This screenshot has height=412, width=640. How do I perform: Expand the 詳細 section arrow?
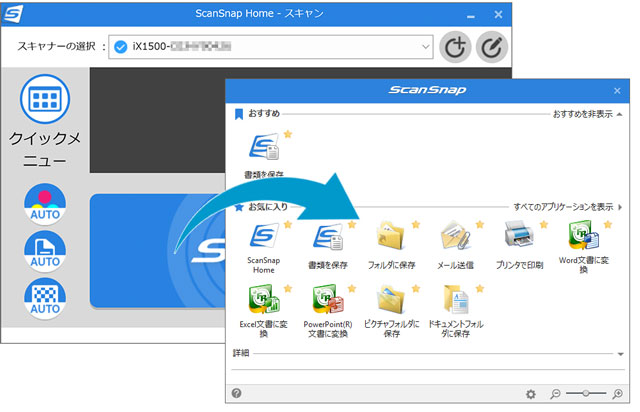pyautogui.click(x=620, y=354)
